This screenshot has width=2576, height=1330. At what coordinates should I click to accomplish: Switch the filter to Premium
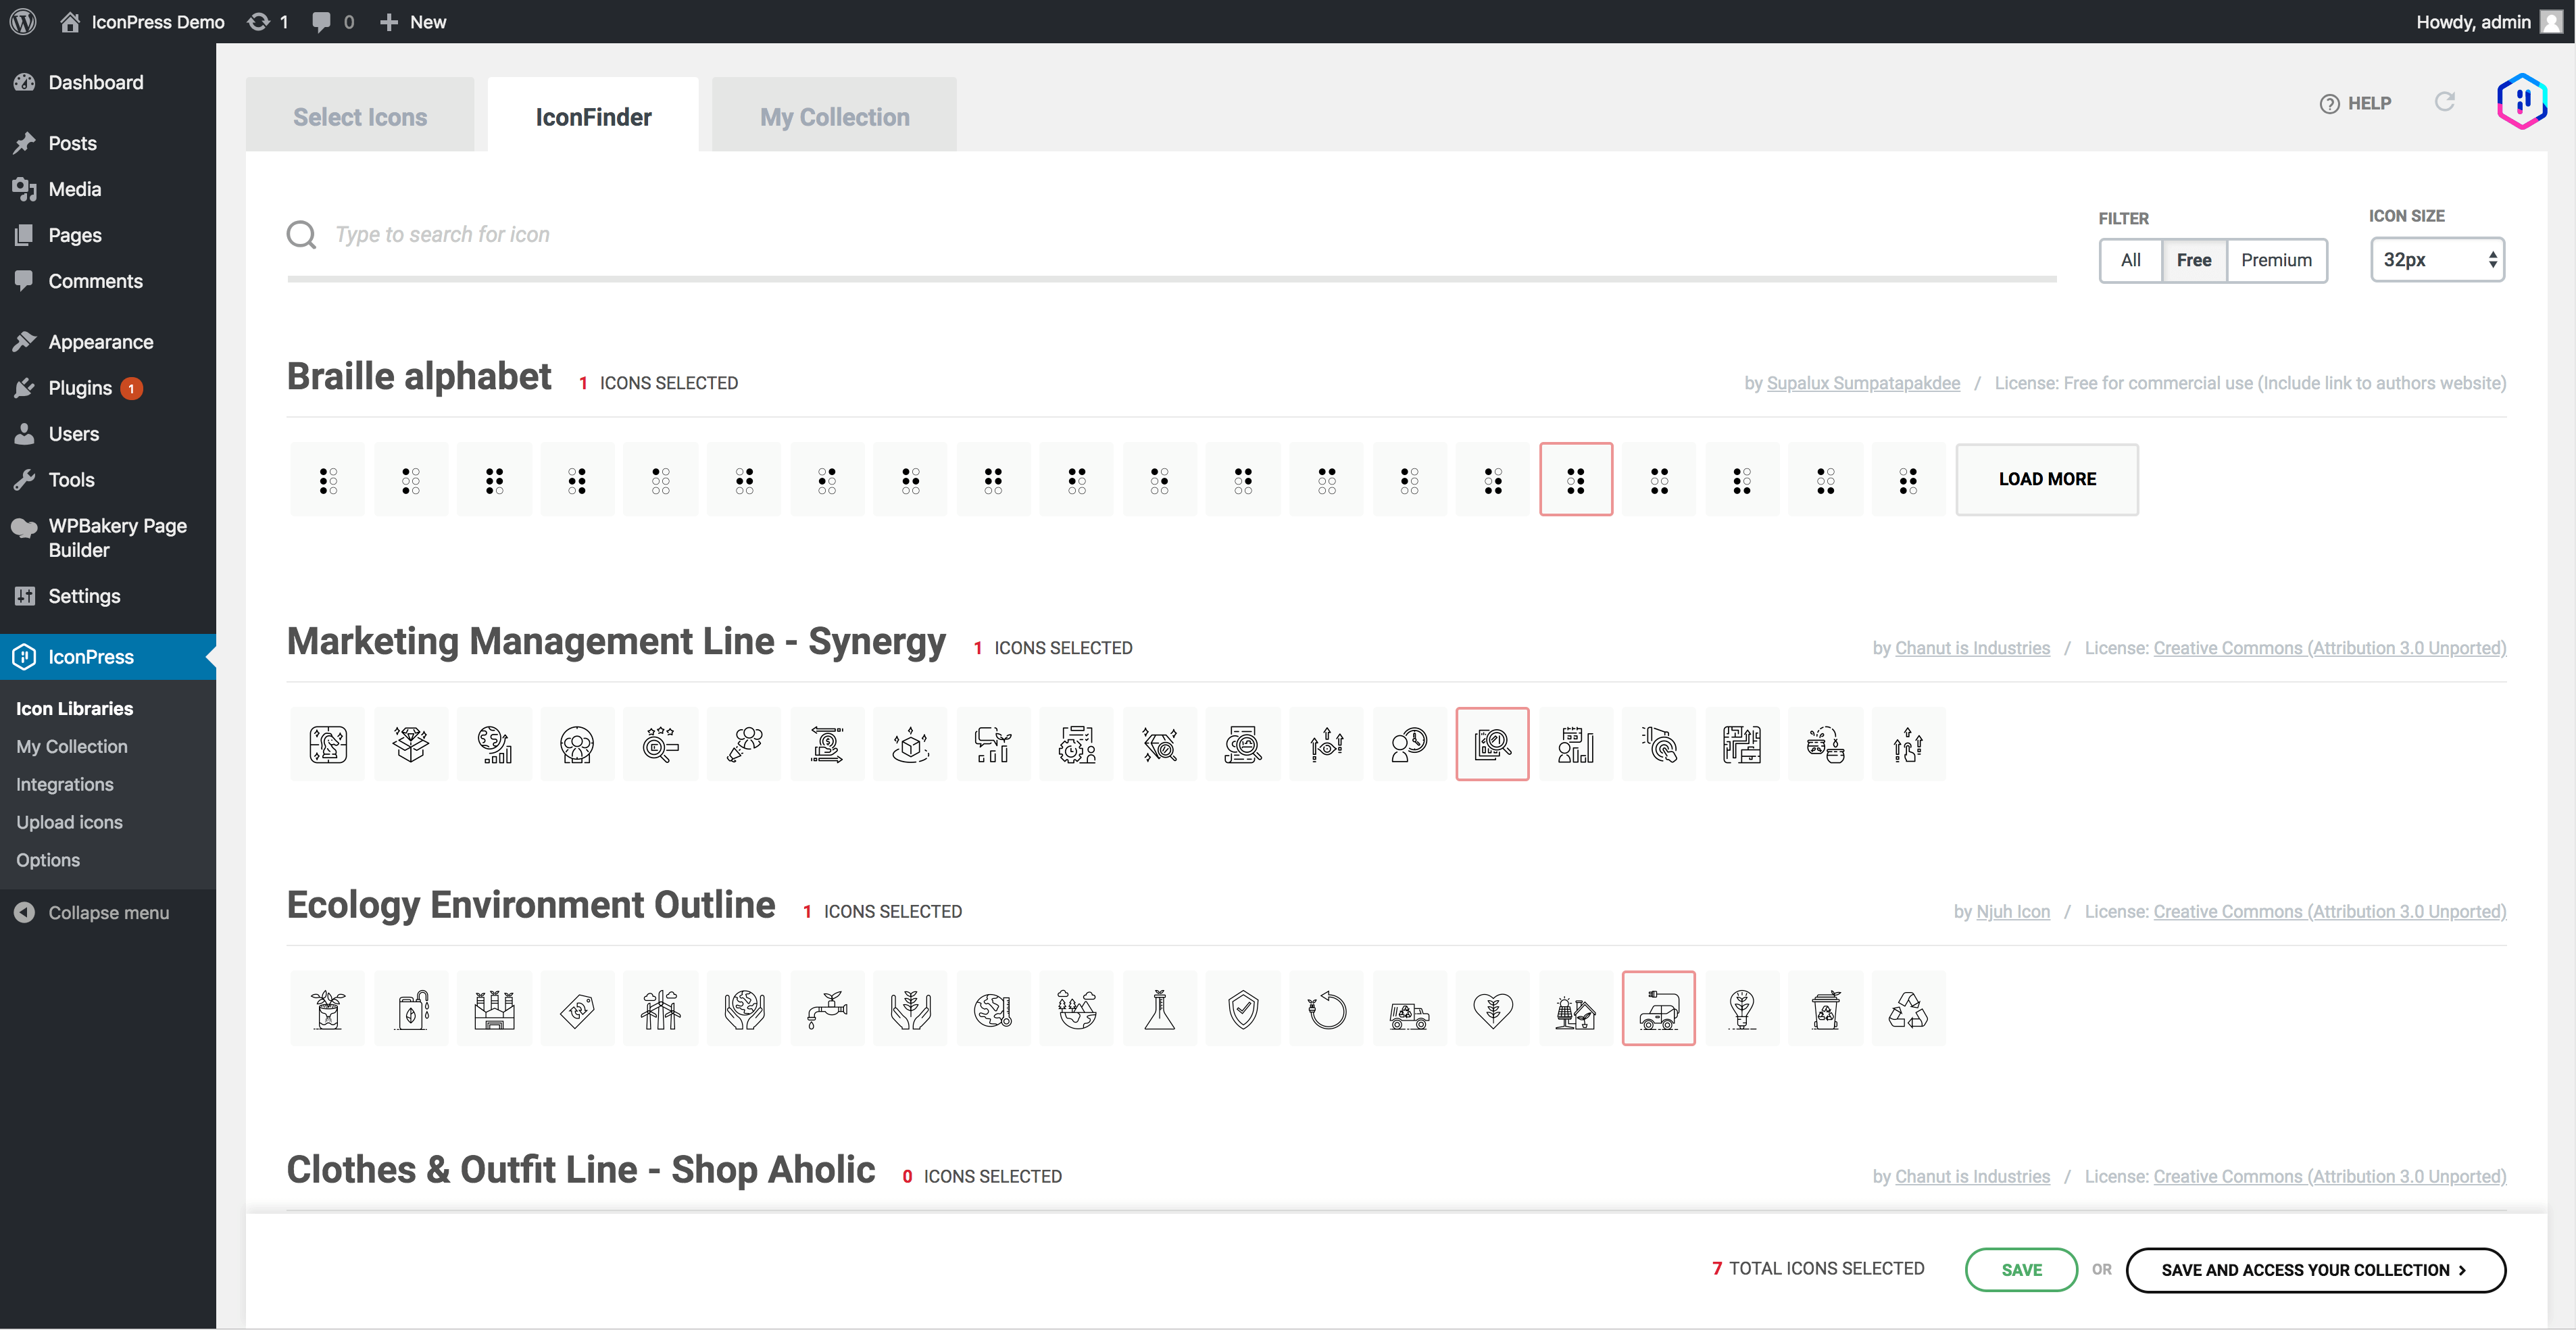2277,260
